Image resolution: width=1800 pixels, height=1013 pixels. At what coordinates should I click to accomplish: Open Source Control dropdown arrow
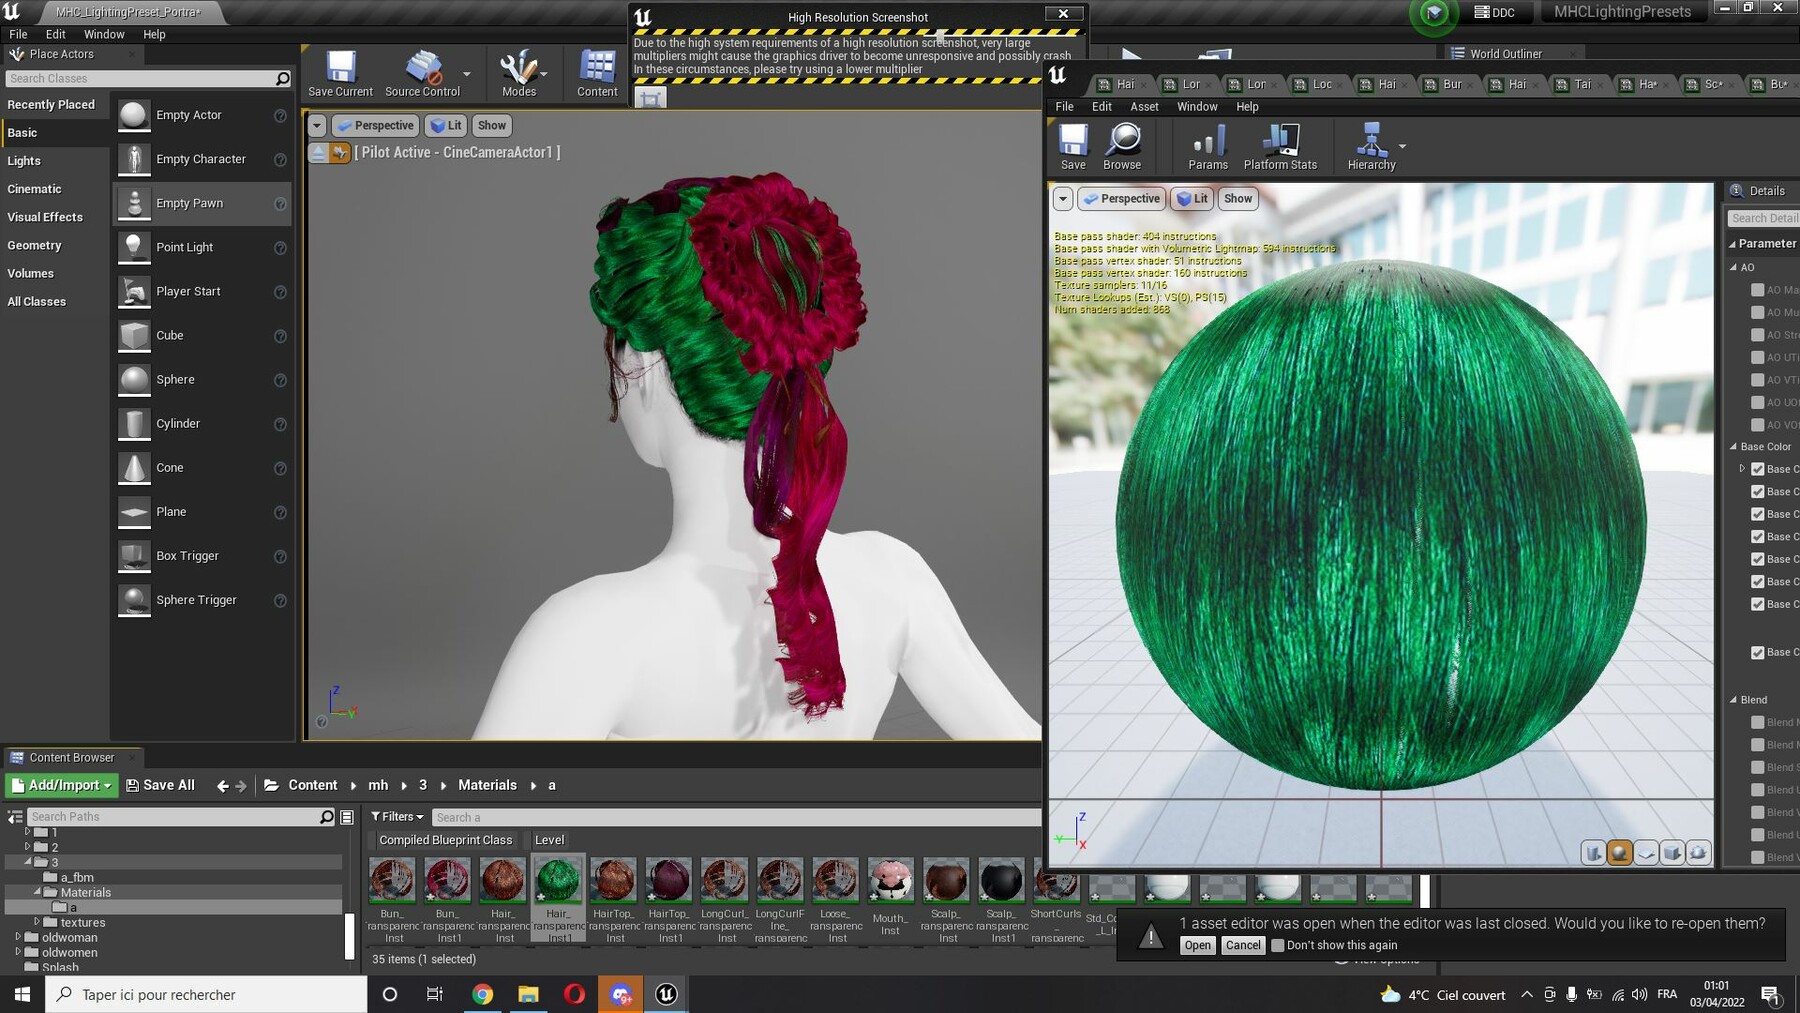(466, 74)
